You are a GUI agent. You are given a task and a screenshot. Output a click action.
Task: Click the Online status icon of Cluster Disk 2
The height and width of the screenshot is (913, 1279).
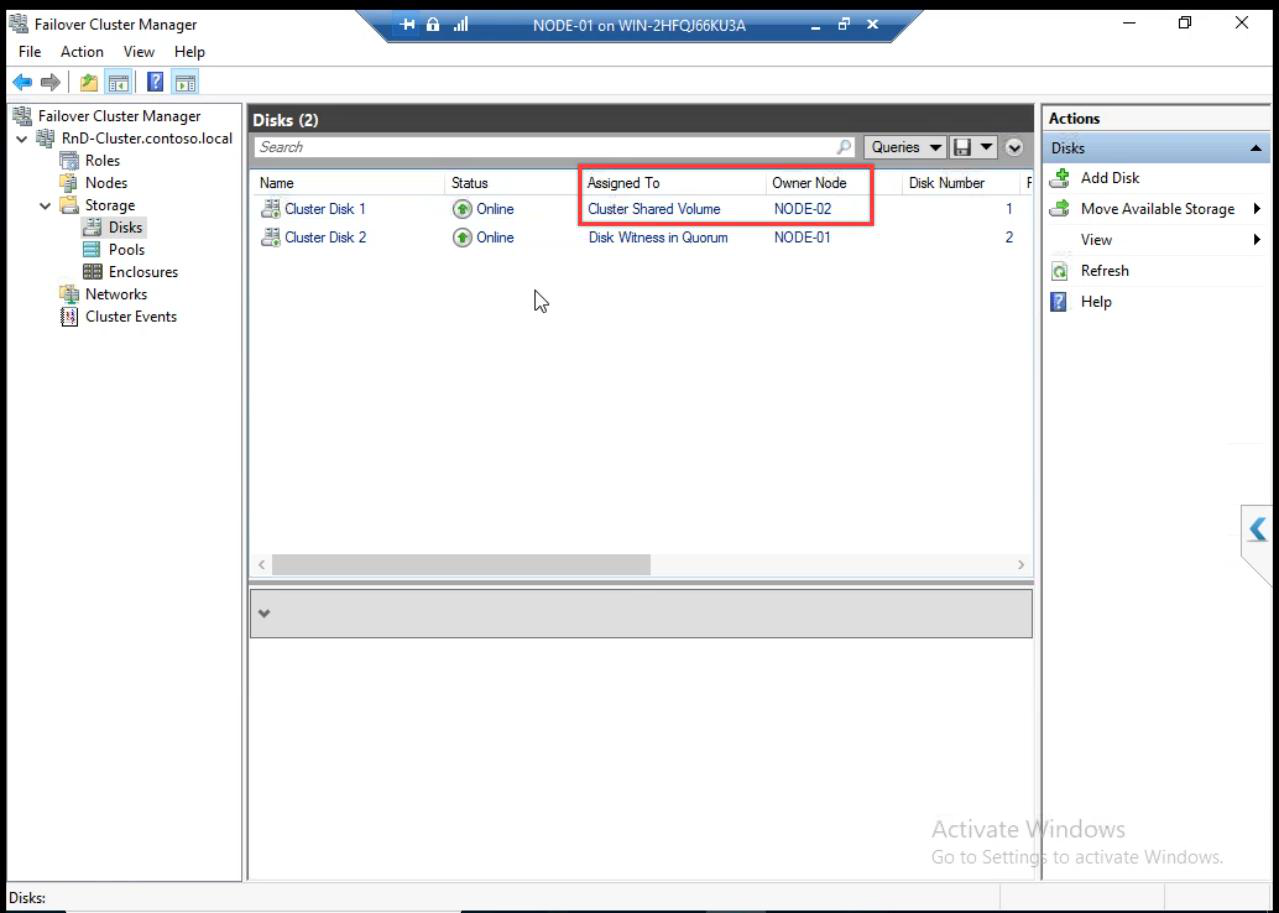pos(462,237)
